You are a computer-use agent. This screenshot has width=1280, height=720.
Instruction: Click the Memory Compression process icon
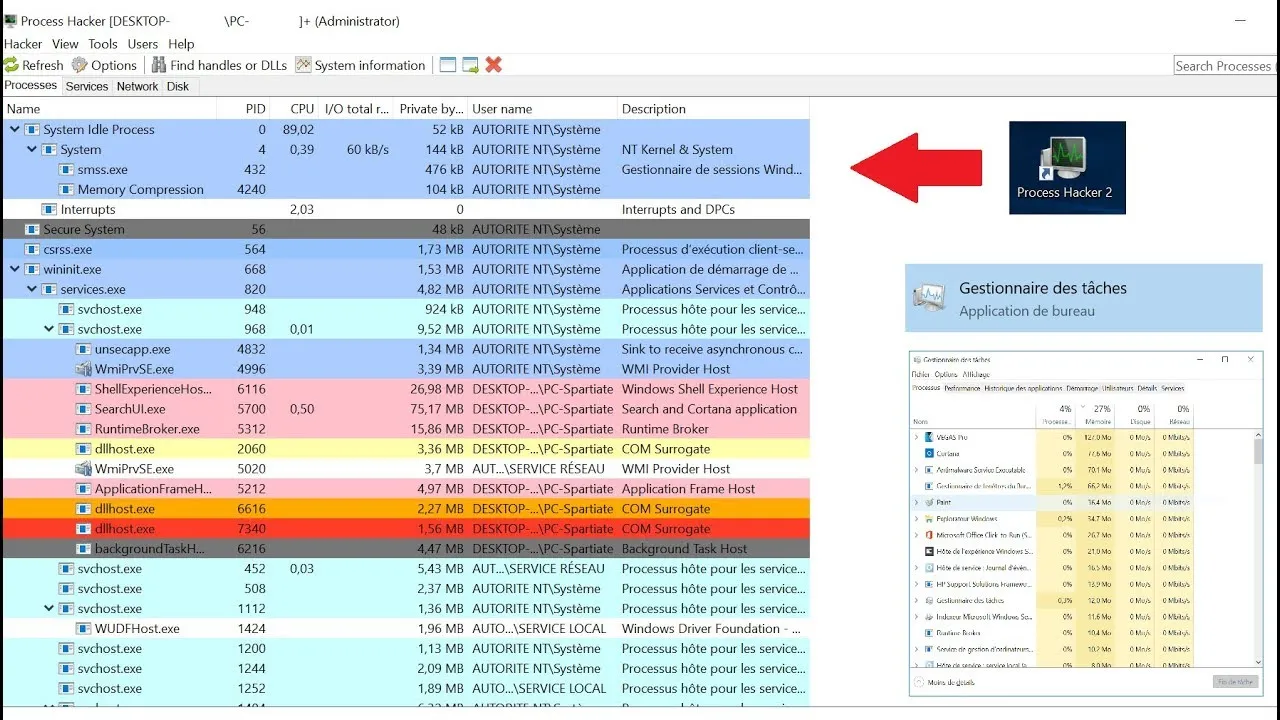(x=67, y=189)
